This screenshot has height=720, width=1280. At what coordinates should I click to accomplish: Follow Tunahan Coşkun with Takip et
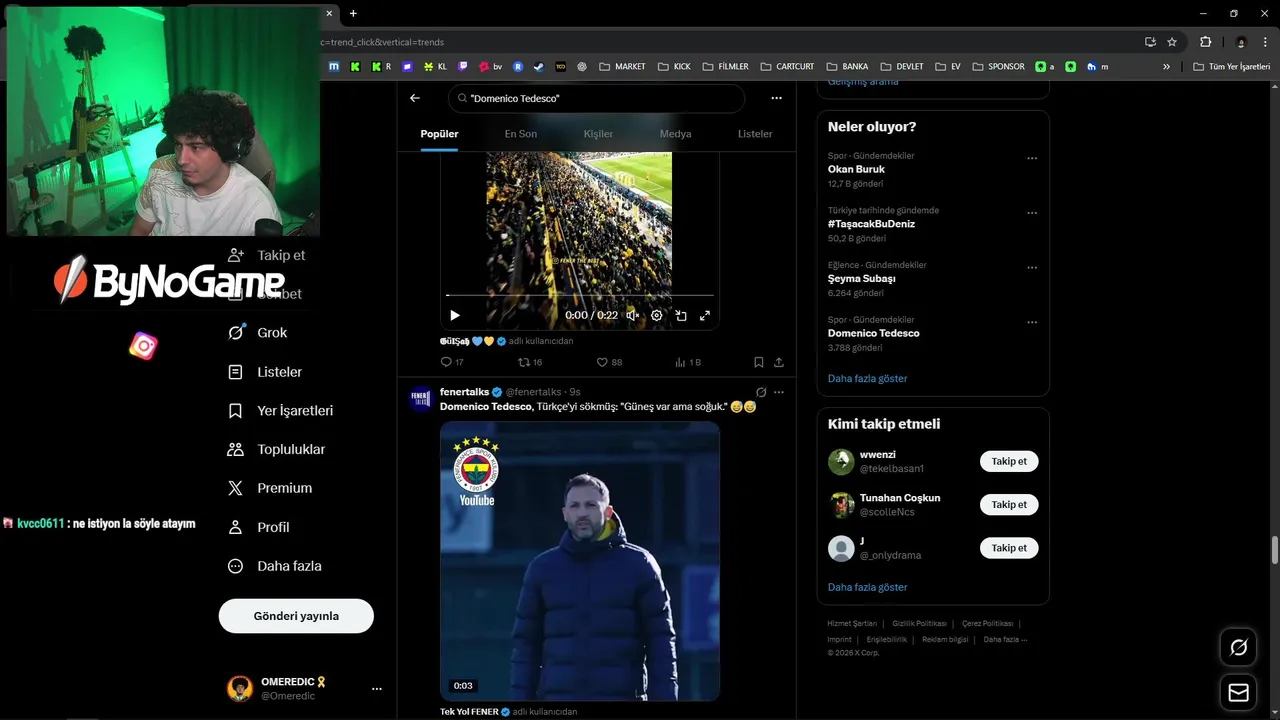(x=1009, y=505)
